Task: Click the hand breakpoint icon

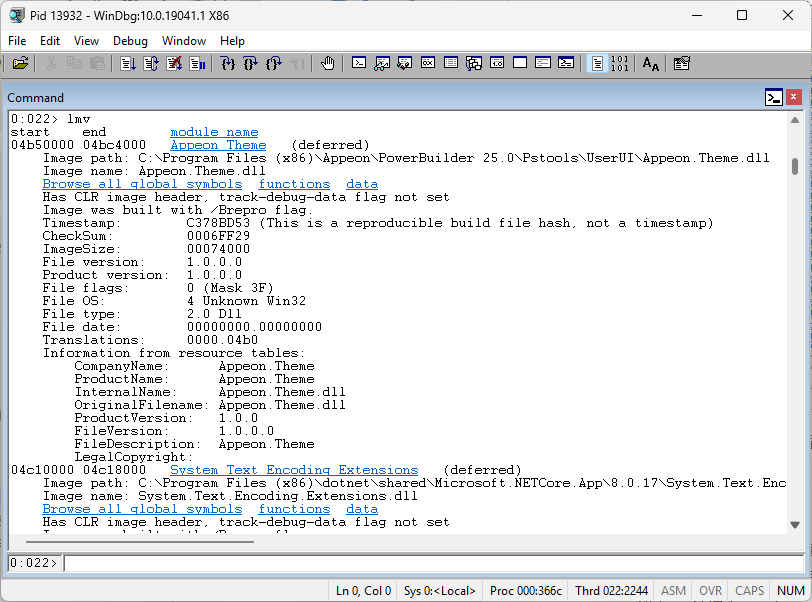Action: pyautogui.click(x=328, y=63)
